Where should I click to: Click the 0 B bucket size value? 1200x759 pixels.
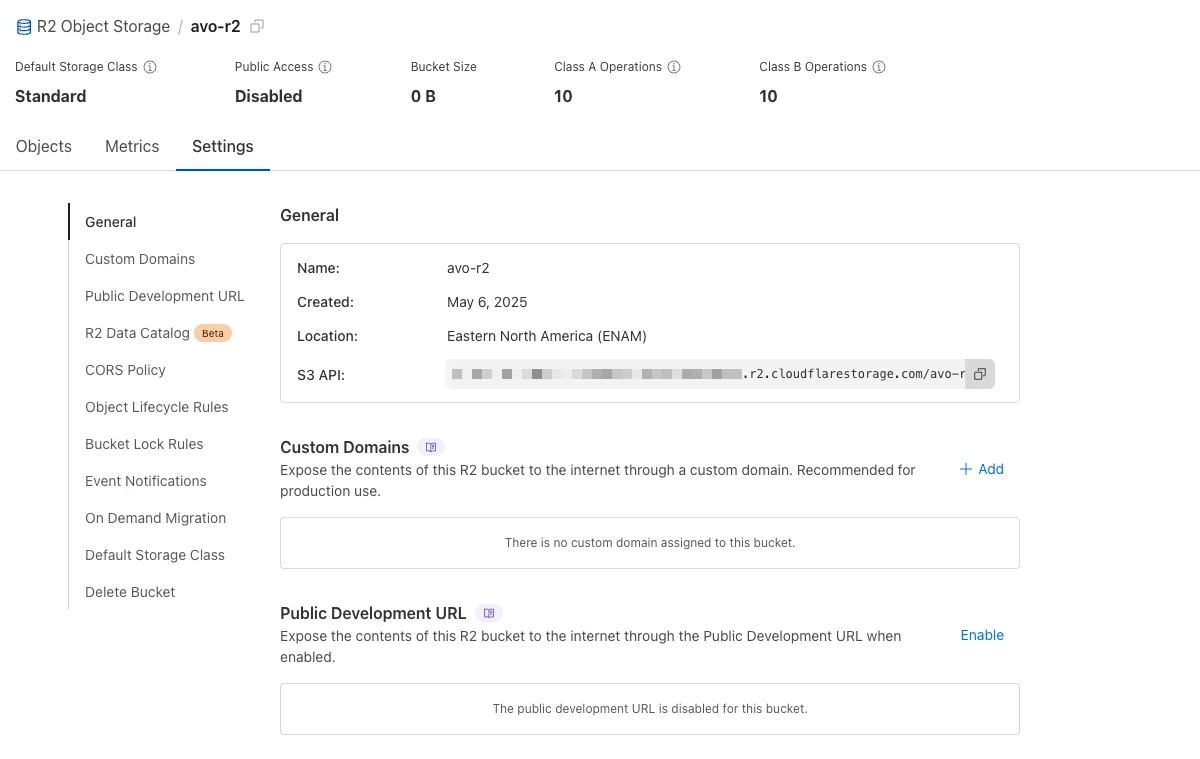[x=423, y=96]
